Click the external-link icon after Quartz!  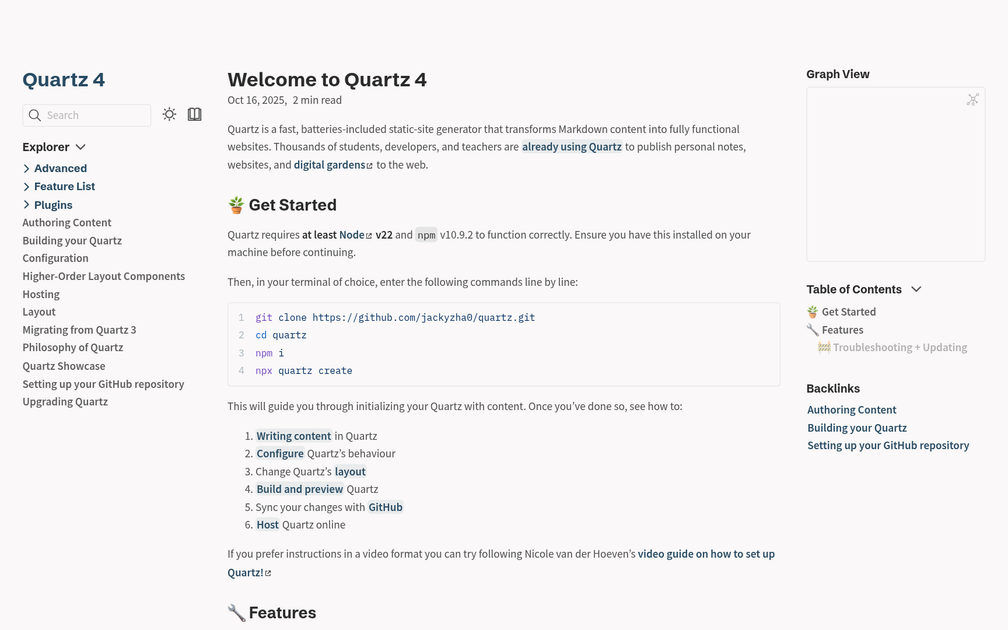[x=268, y=572]
